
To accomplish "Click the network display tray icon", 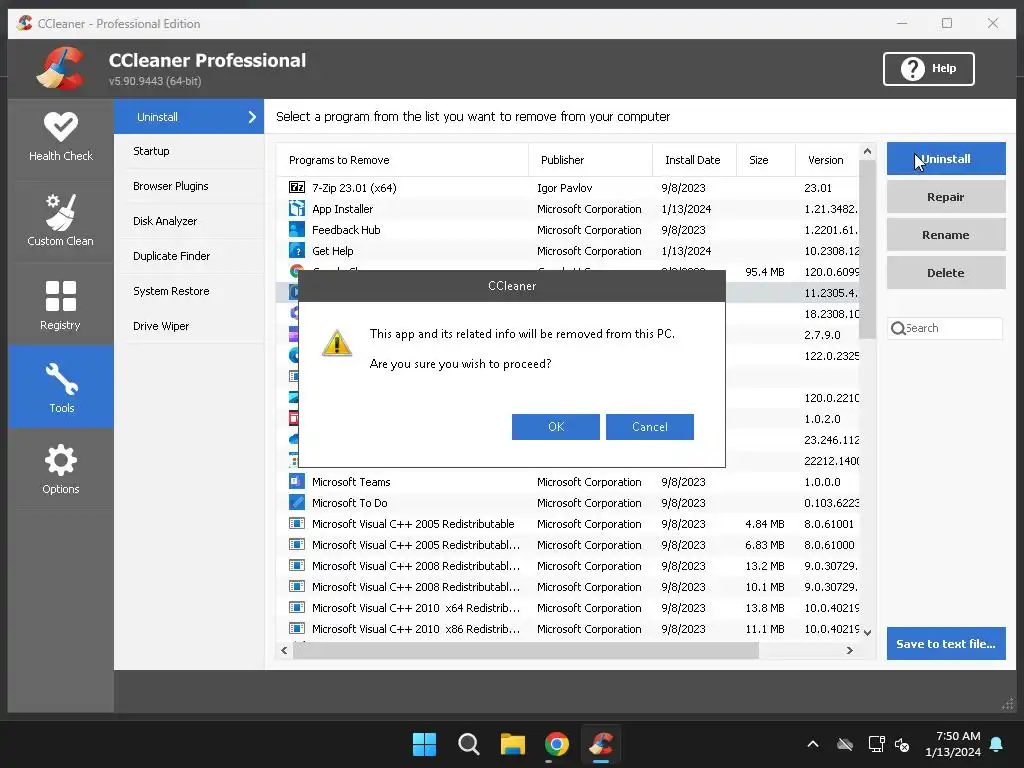I will point(876,744).
